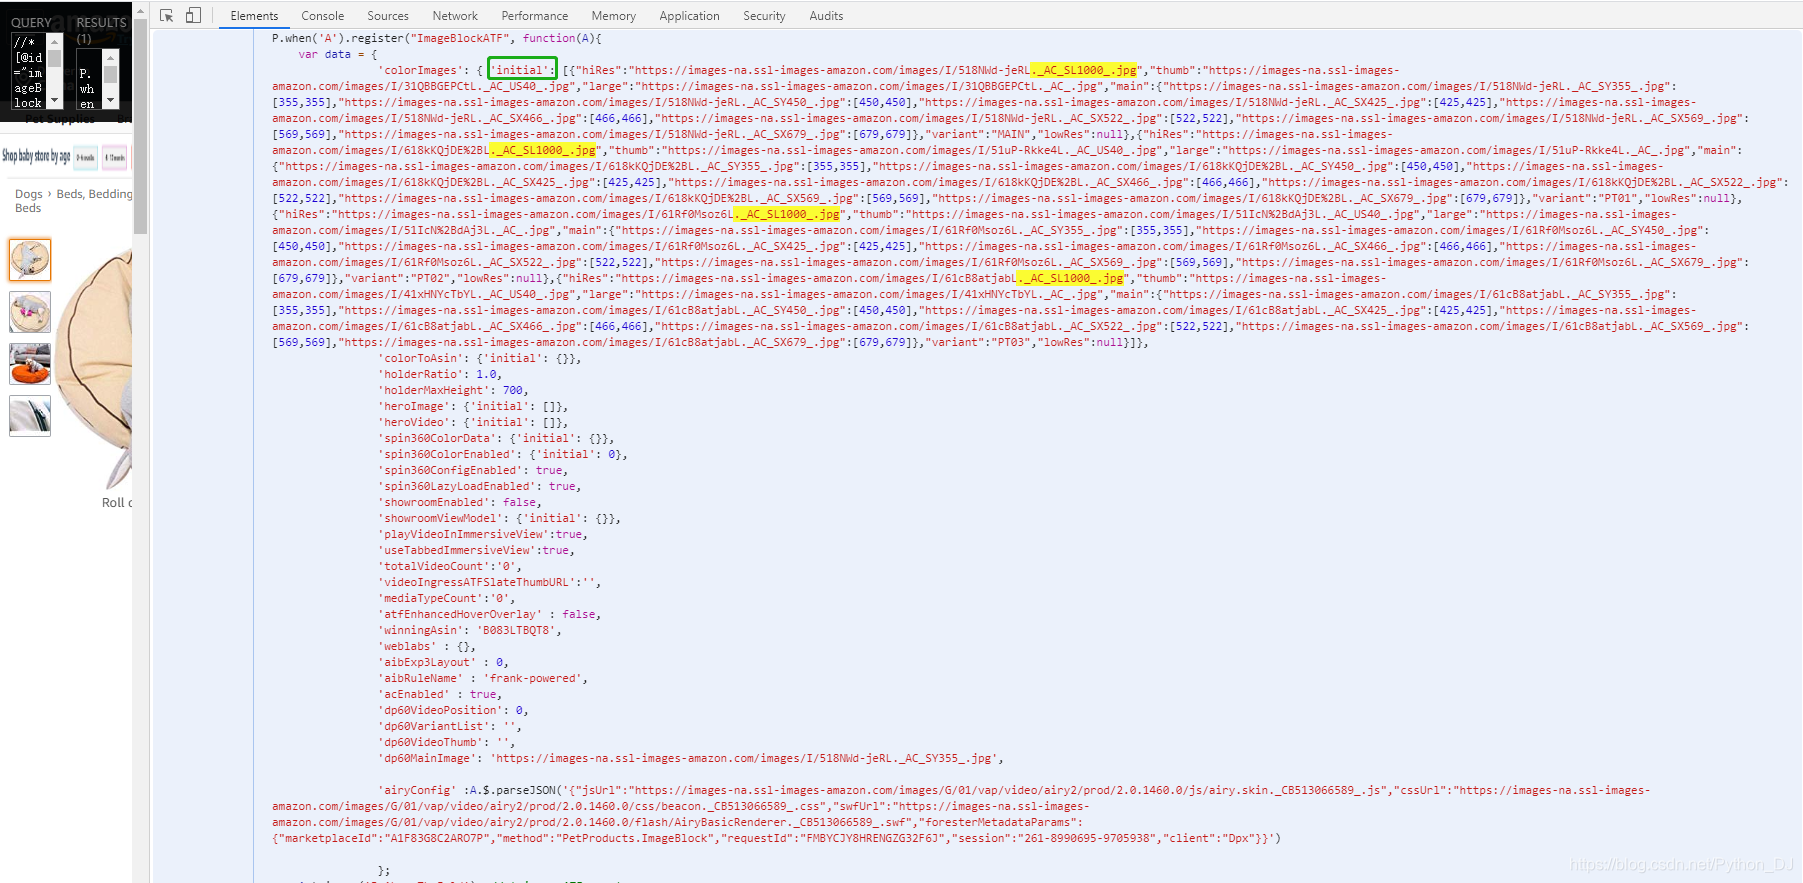Click the webpage vertical scrollbar thumb
This screenshot has height=883, width=1803.
pos(141,128)
